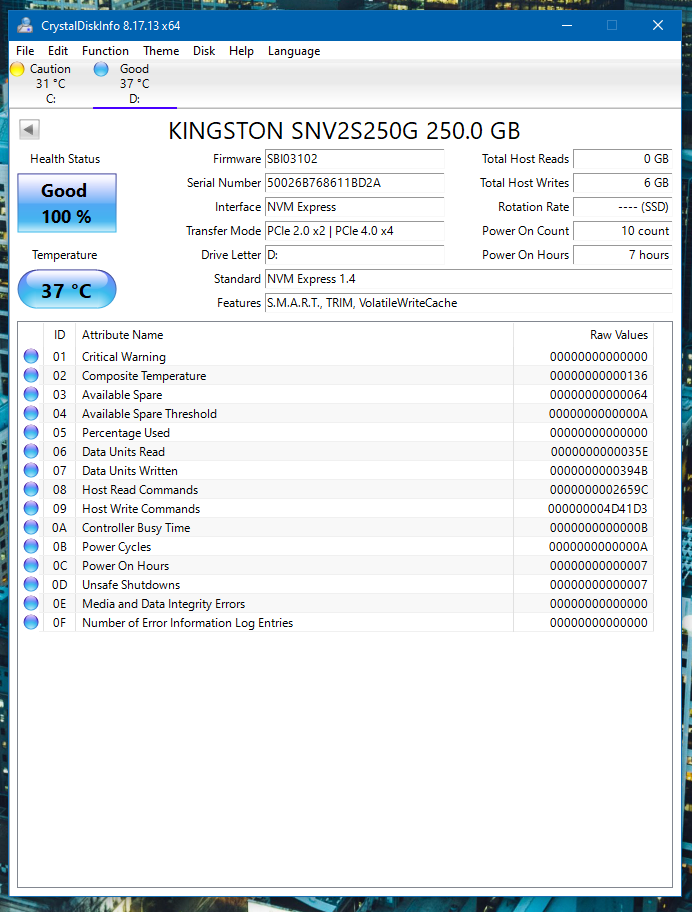
Task: Click the Rotation Rate value field
Action: coord(622,207)
